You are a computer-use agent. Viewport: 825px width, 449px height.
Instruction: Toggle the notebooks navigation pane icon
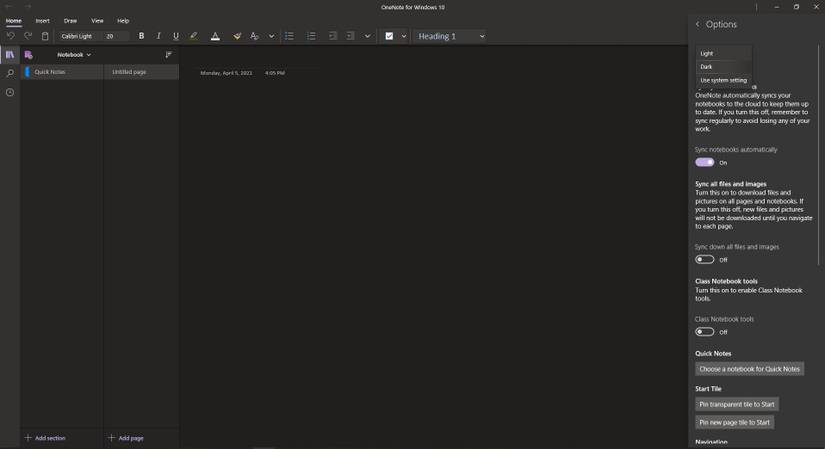[10, 55]
